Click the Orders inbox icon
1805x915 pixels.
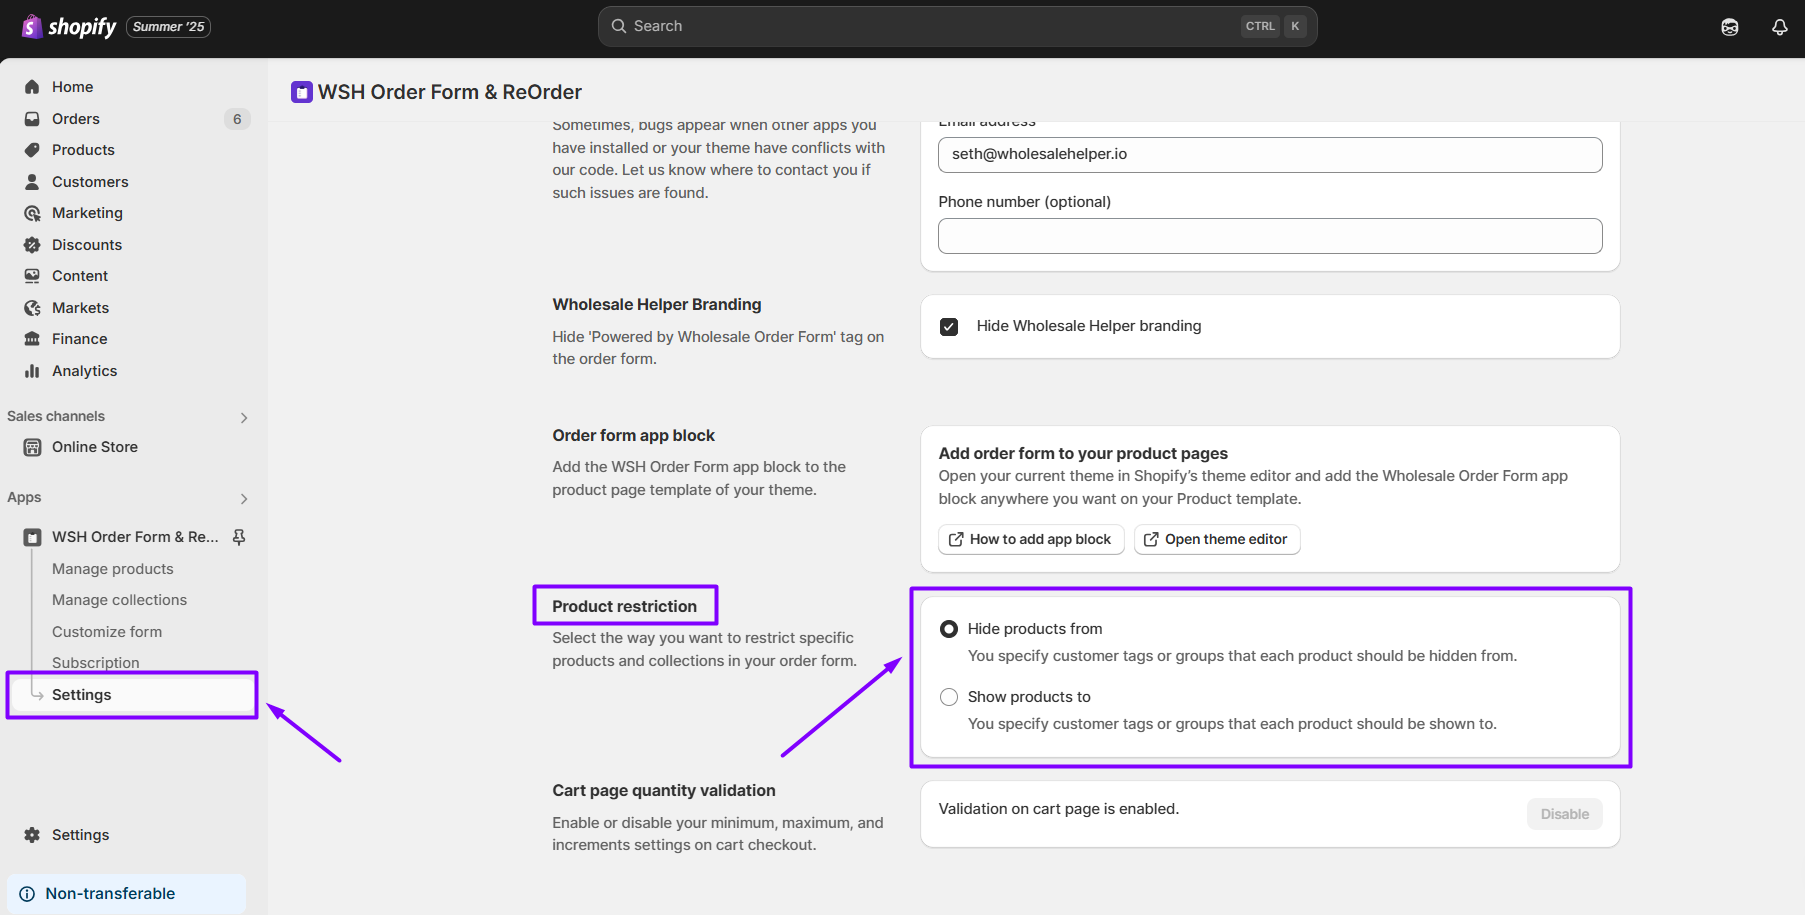point(32,119)
